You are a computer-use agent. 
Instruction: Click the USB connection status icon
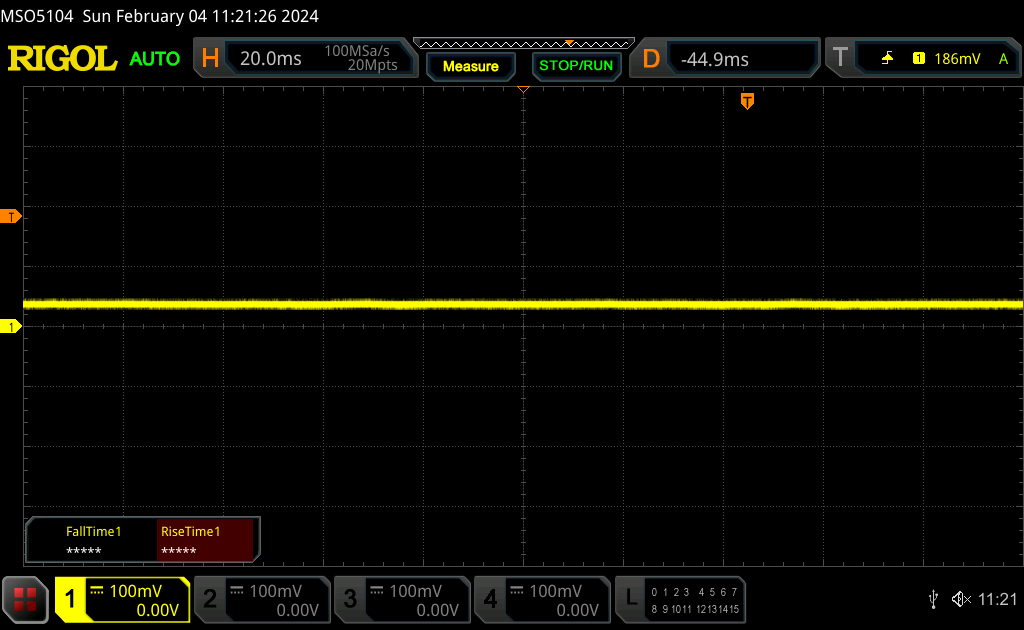[933, 599]
